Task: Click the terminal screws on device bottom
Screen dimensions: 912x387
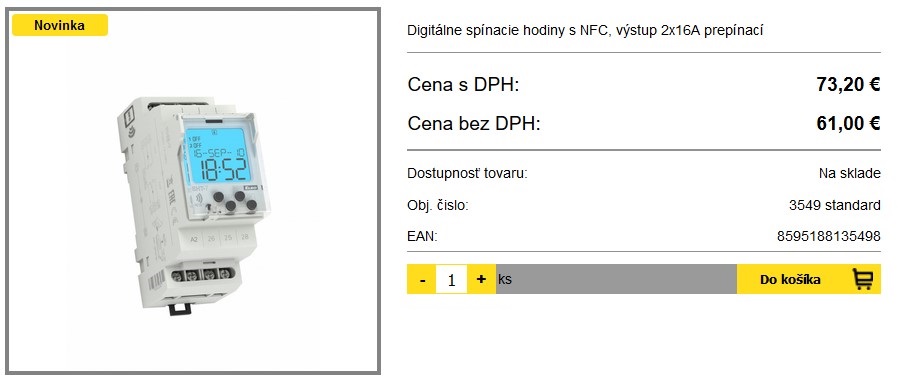Action: (203, 274)
